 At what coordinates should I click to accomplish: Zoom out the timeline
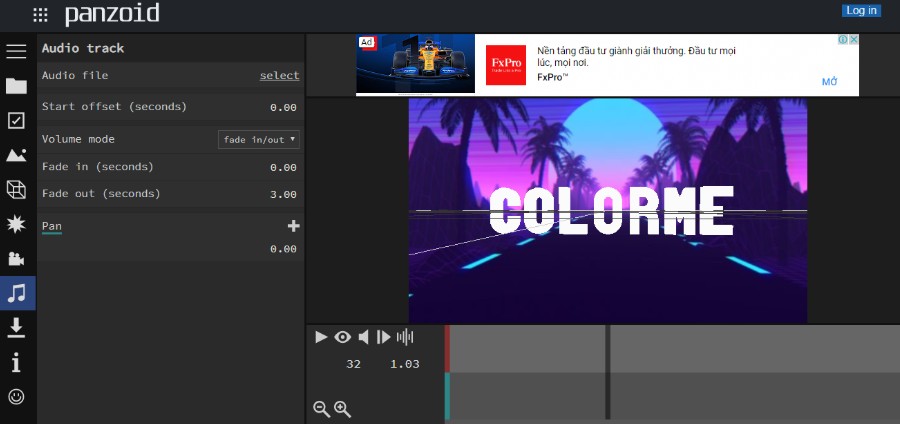tap(321, 409)
